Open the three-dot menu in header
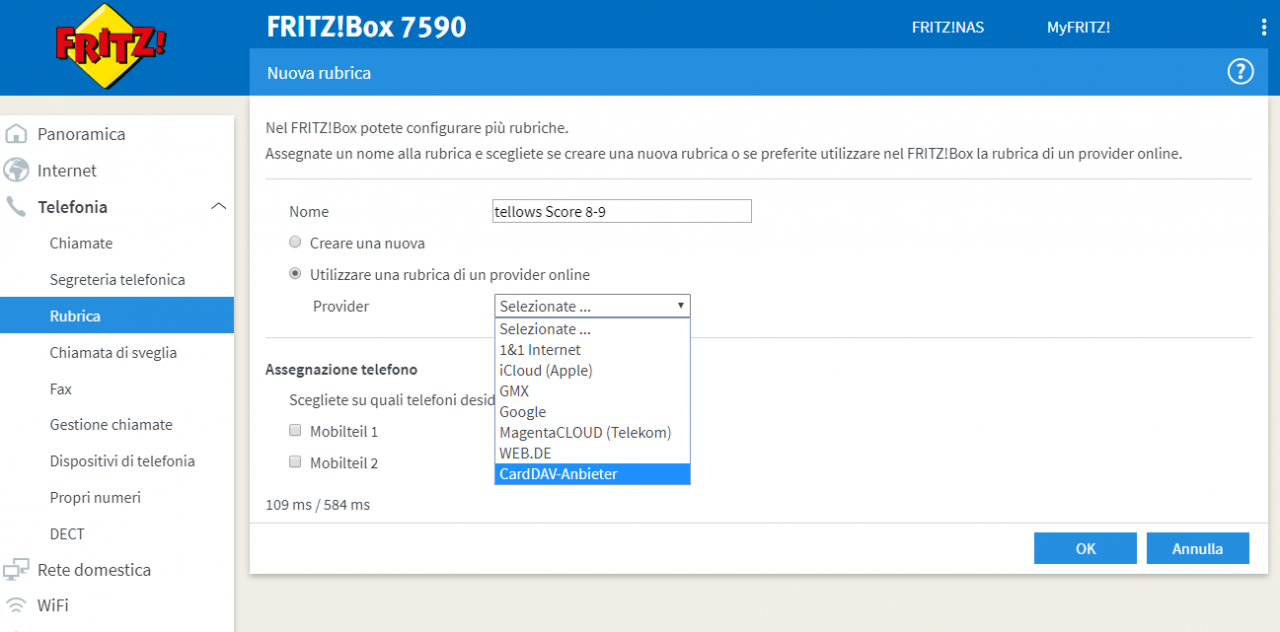This screenshot has width=1280, height=632. 1264,27
